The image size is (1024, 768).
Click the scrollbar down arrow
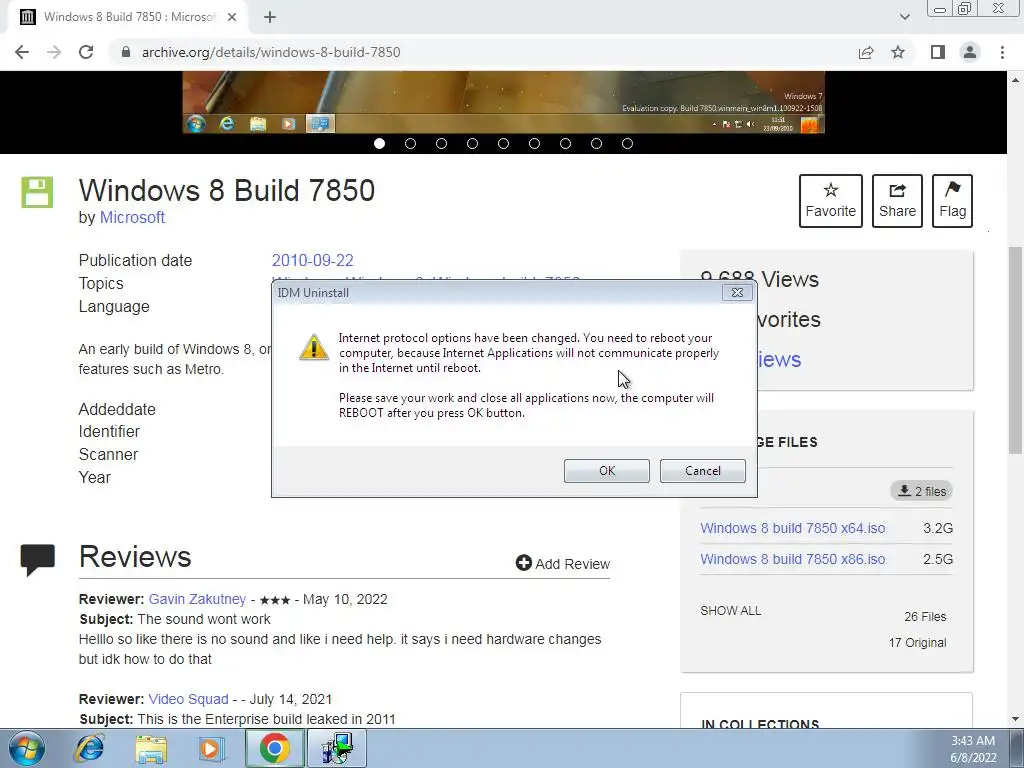tap(1016, 720)
